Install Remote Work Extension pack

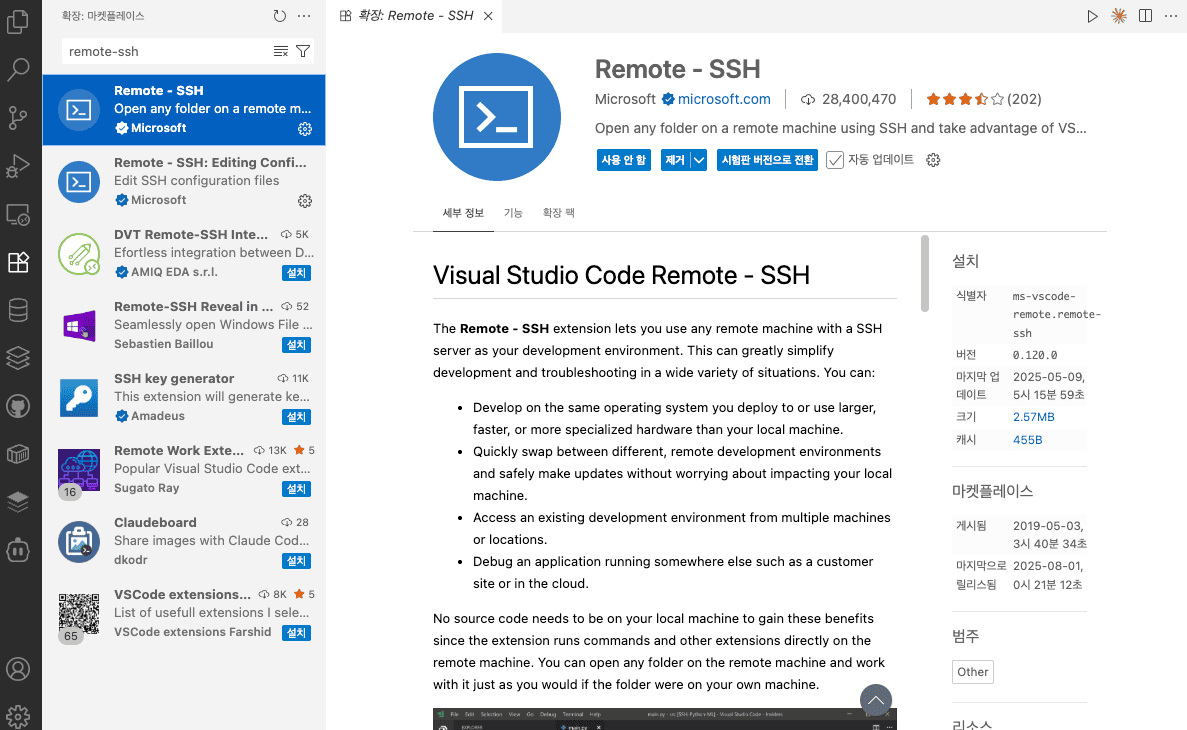(296, 488)
